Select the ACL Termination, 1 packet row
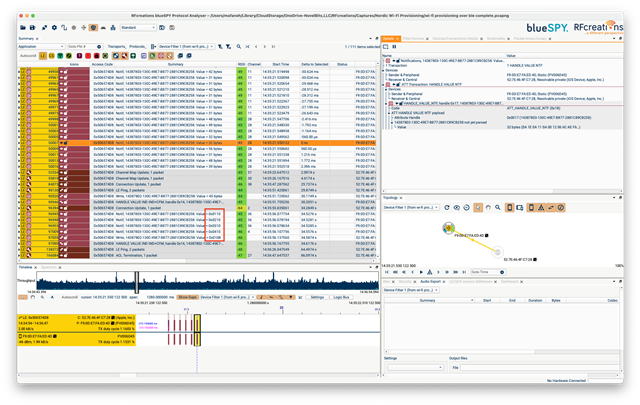 [196, 255]
